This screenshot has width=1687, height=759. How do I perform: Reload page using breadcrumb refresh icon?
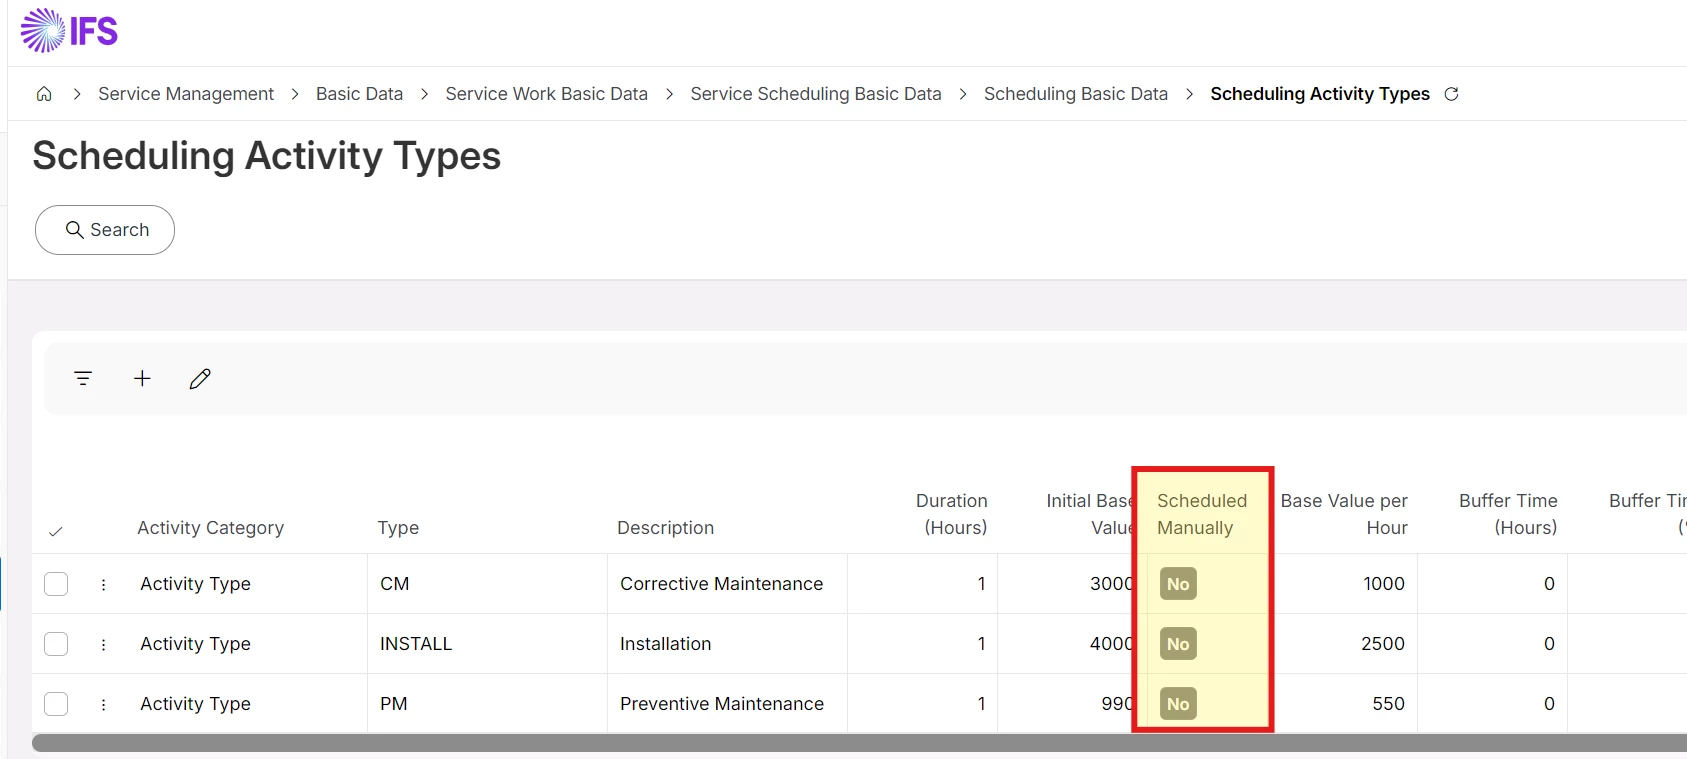tap(1451, 94)
